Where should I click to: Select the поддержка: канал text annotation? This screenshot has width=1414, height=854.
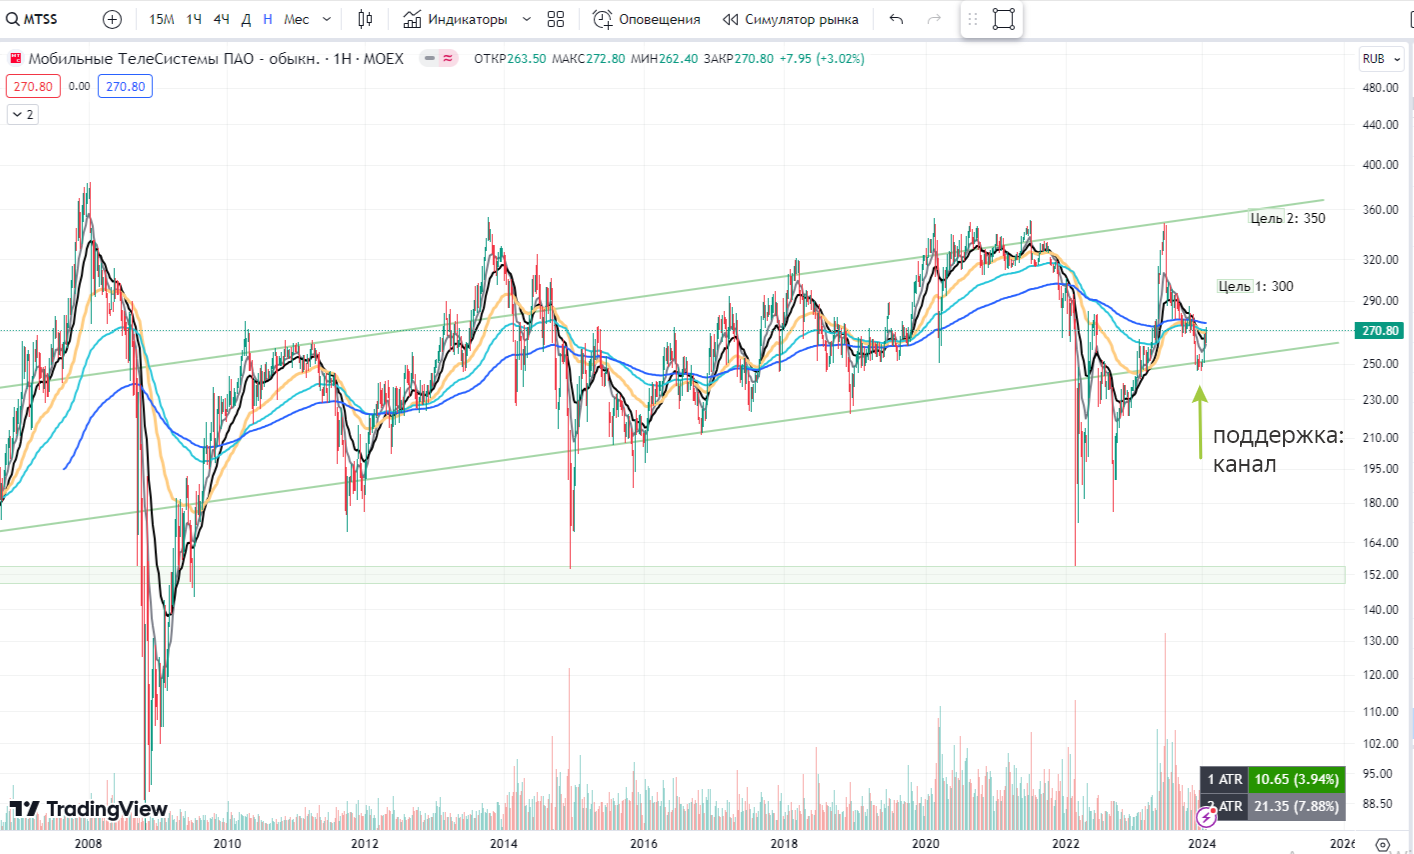click(1279, 450)
